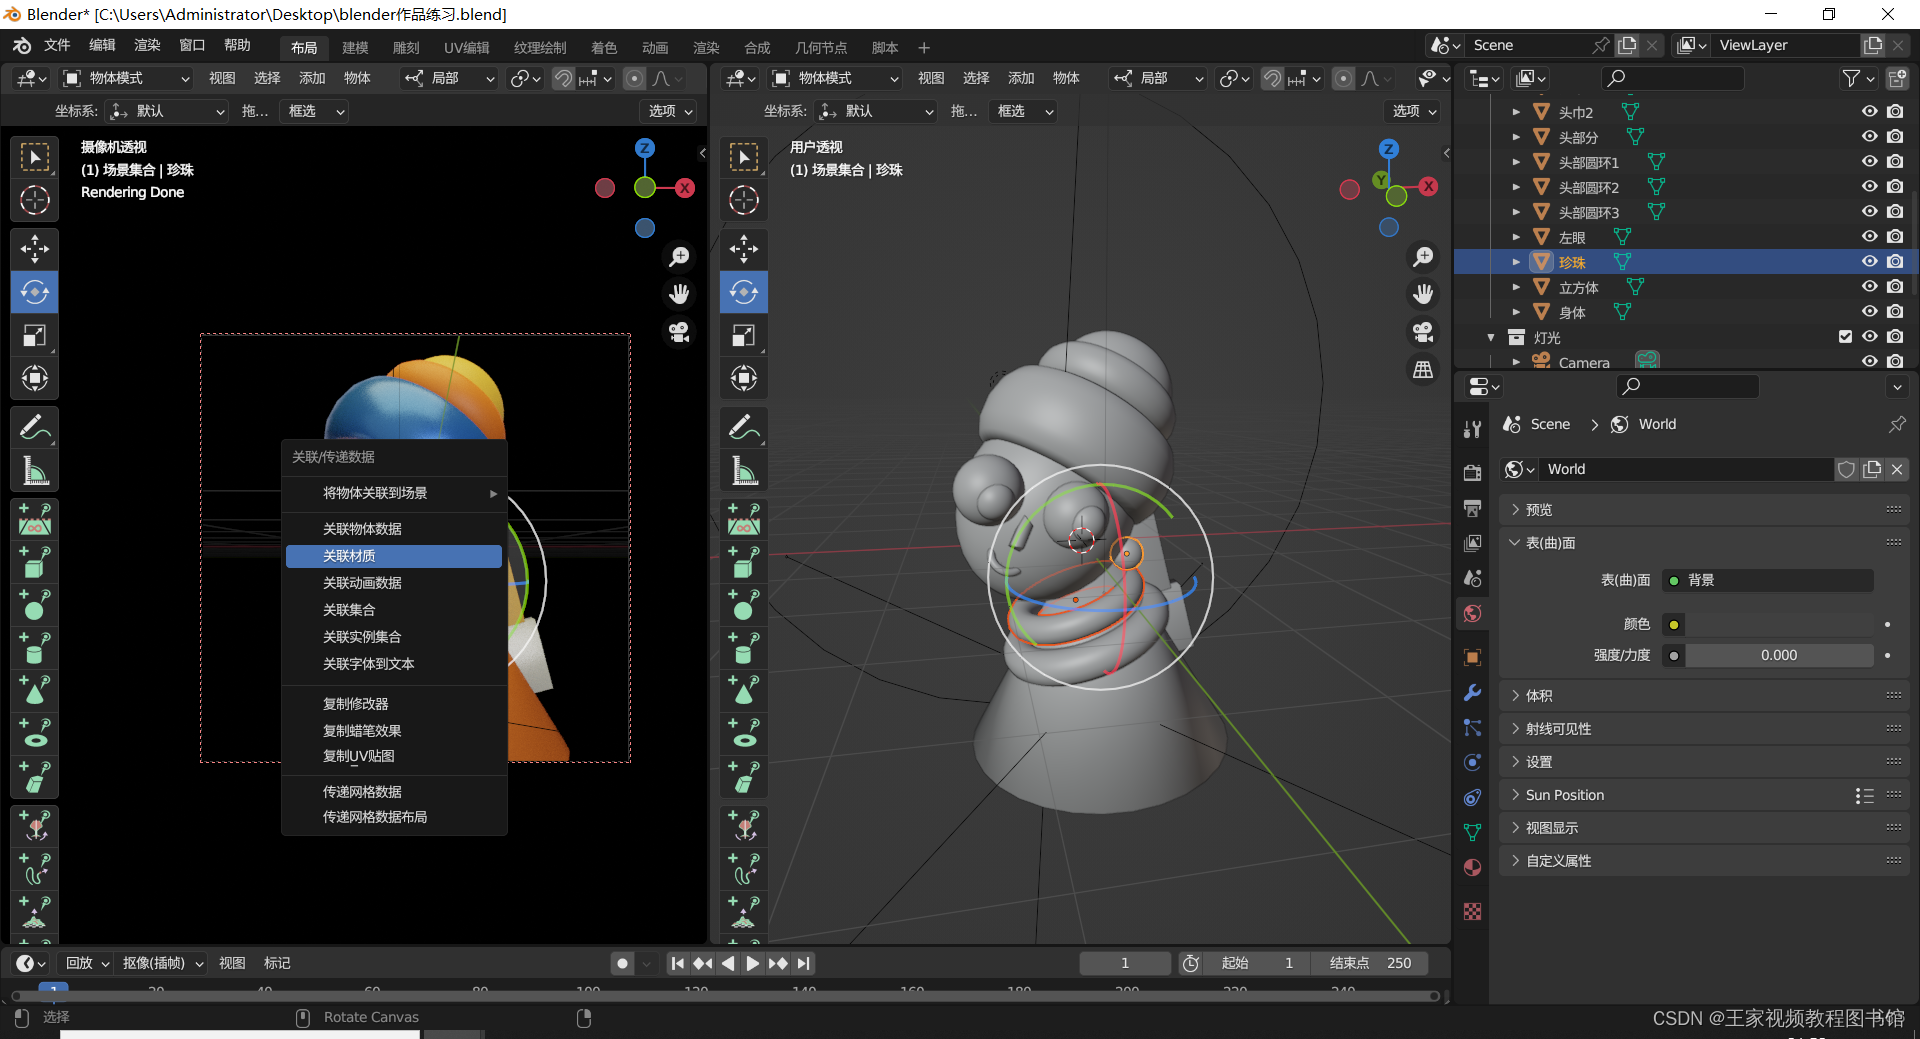
Task: Disable render visibility for 左眼
Action: click(x=1895, y=236)
